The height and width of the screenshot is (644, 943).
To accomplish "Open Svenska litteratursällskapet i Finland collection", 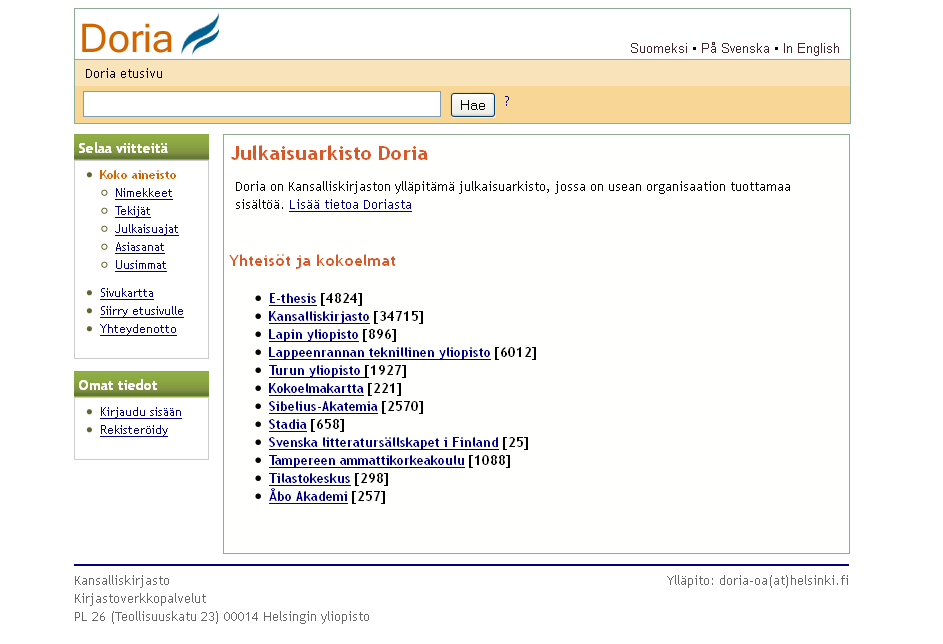I will (x=384, y=443).
